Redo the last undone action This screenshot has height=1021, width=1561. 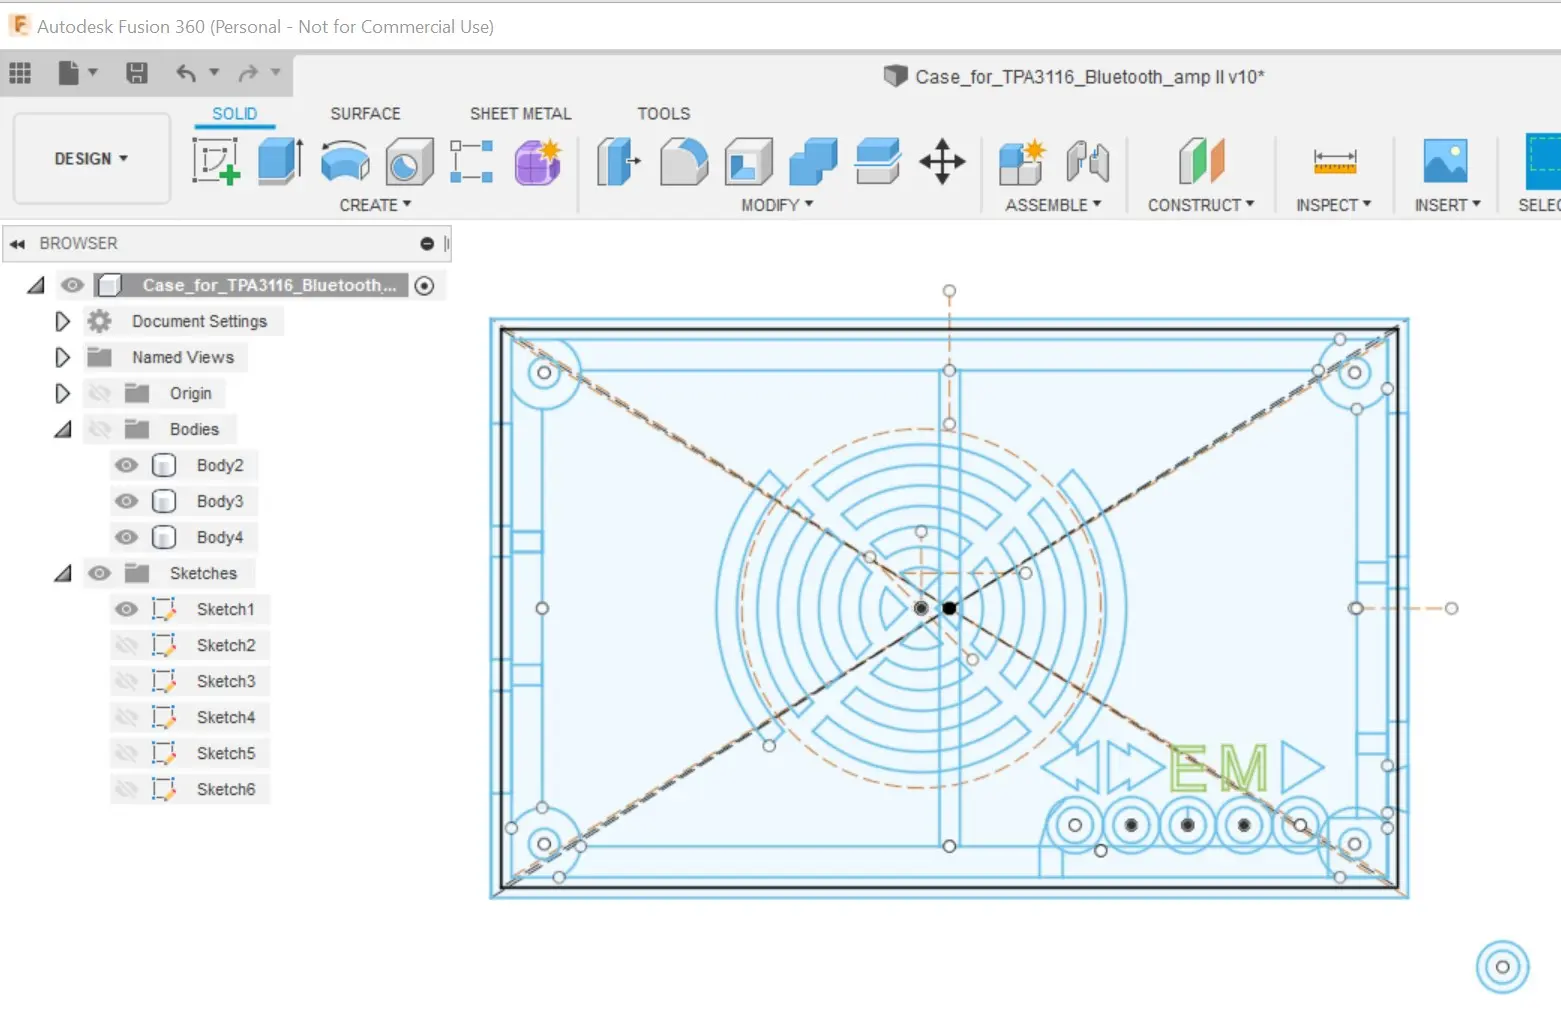click(x=248, y=73)
